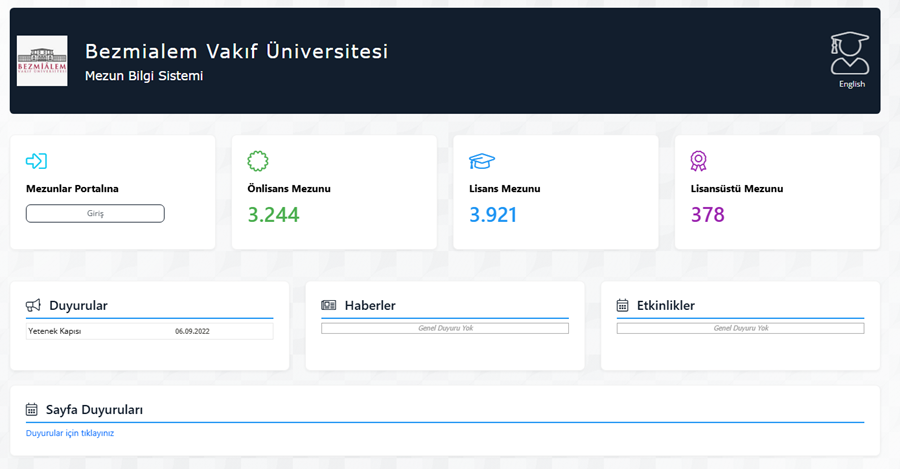This screenshot has height=469, width=900.
Task: Click the purple number 378
Action: (x=708, y=215)
